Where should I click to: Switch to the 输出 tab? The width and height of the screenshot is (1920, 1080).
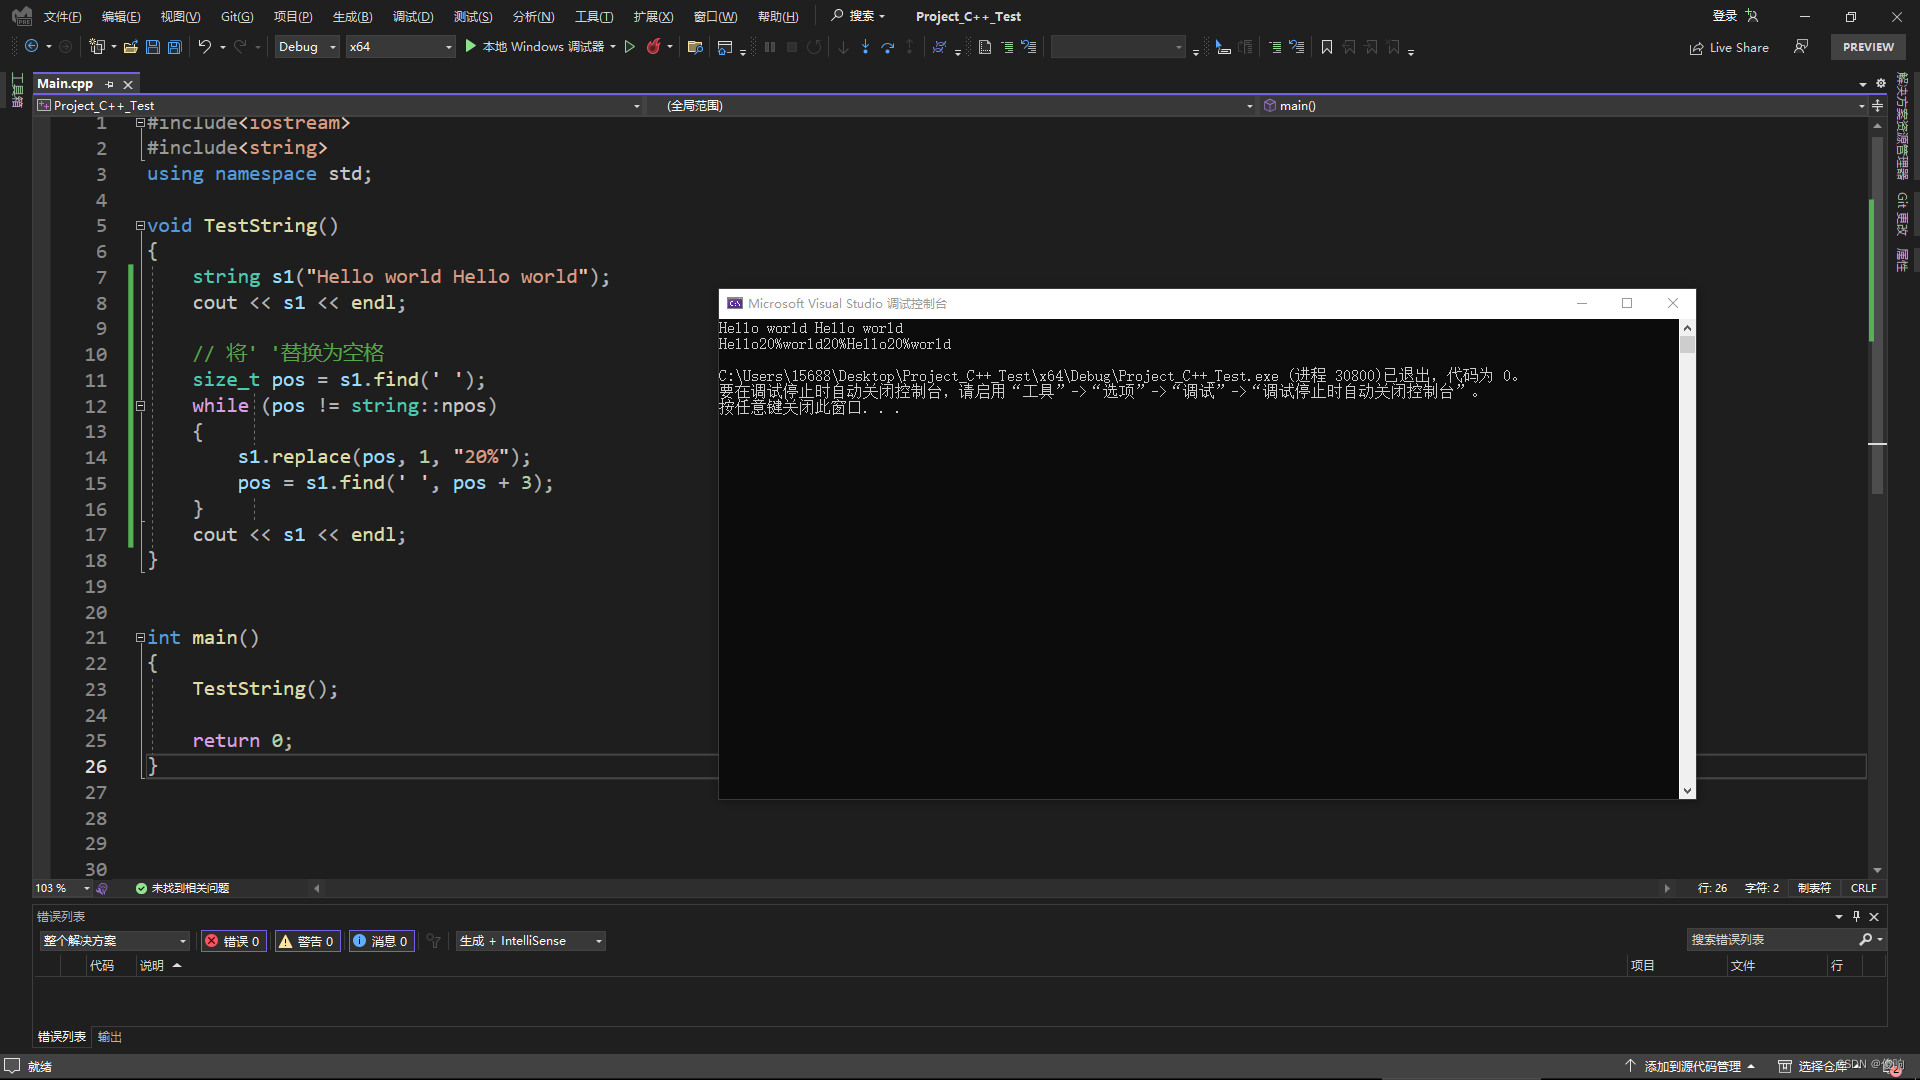tap(110, 1037)
